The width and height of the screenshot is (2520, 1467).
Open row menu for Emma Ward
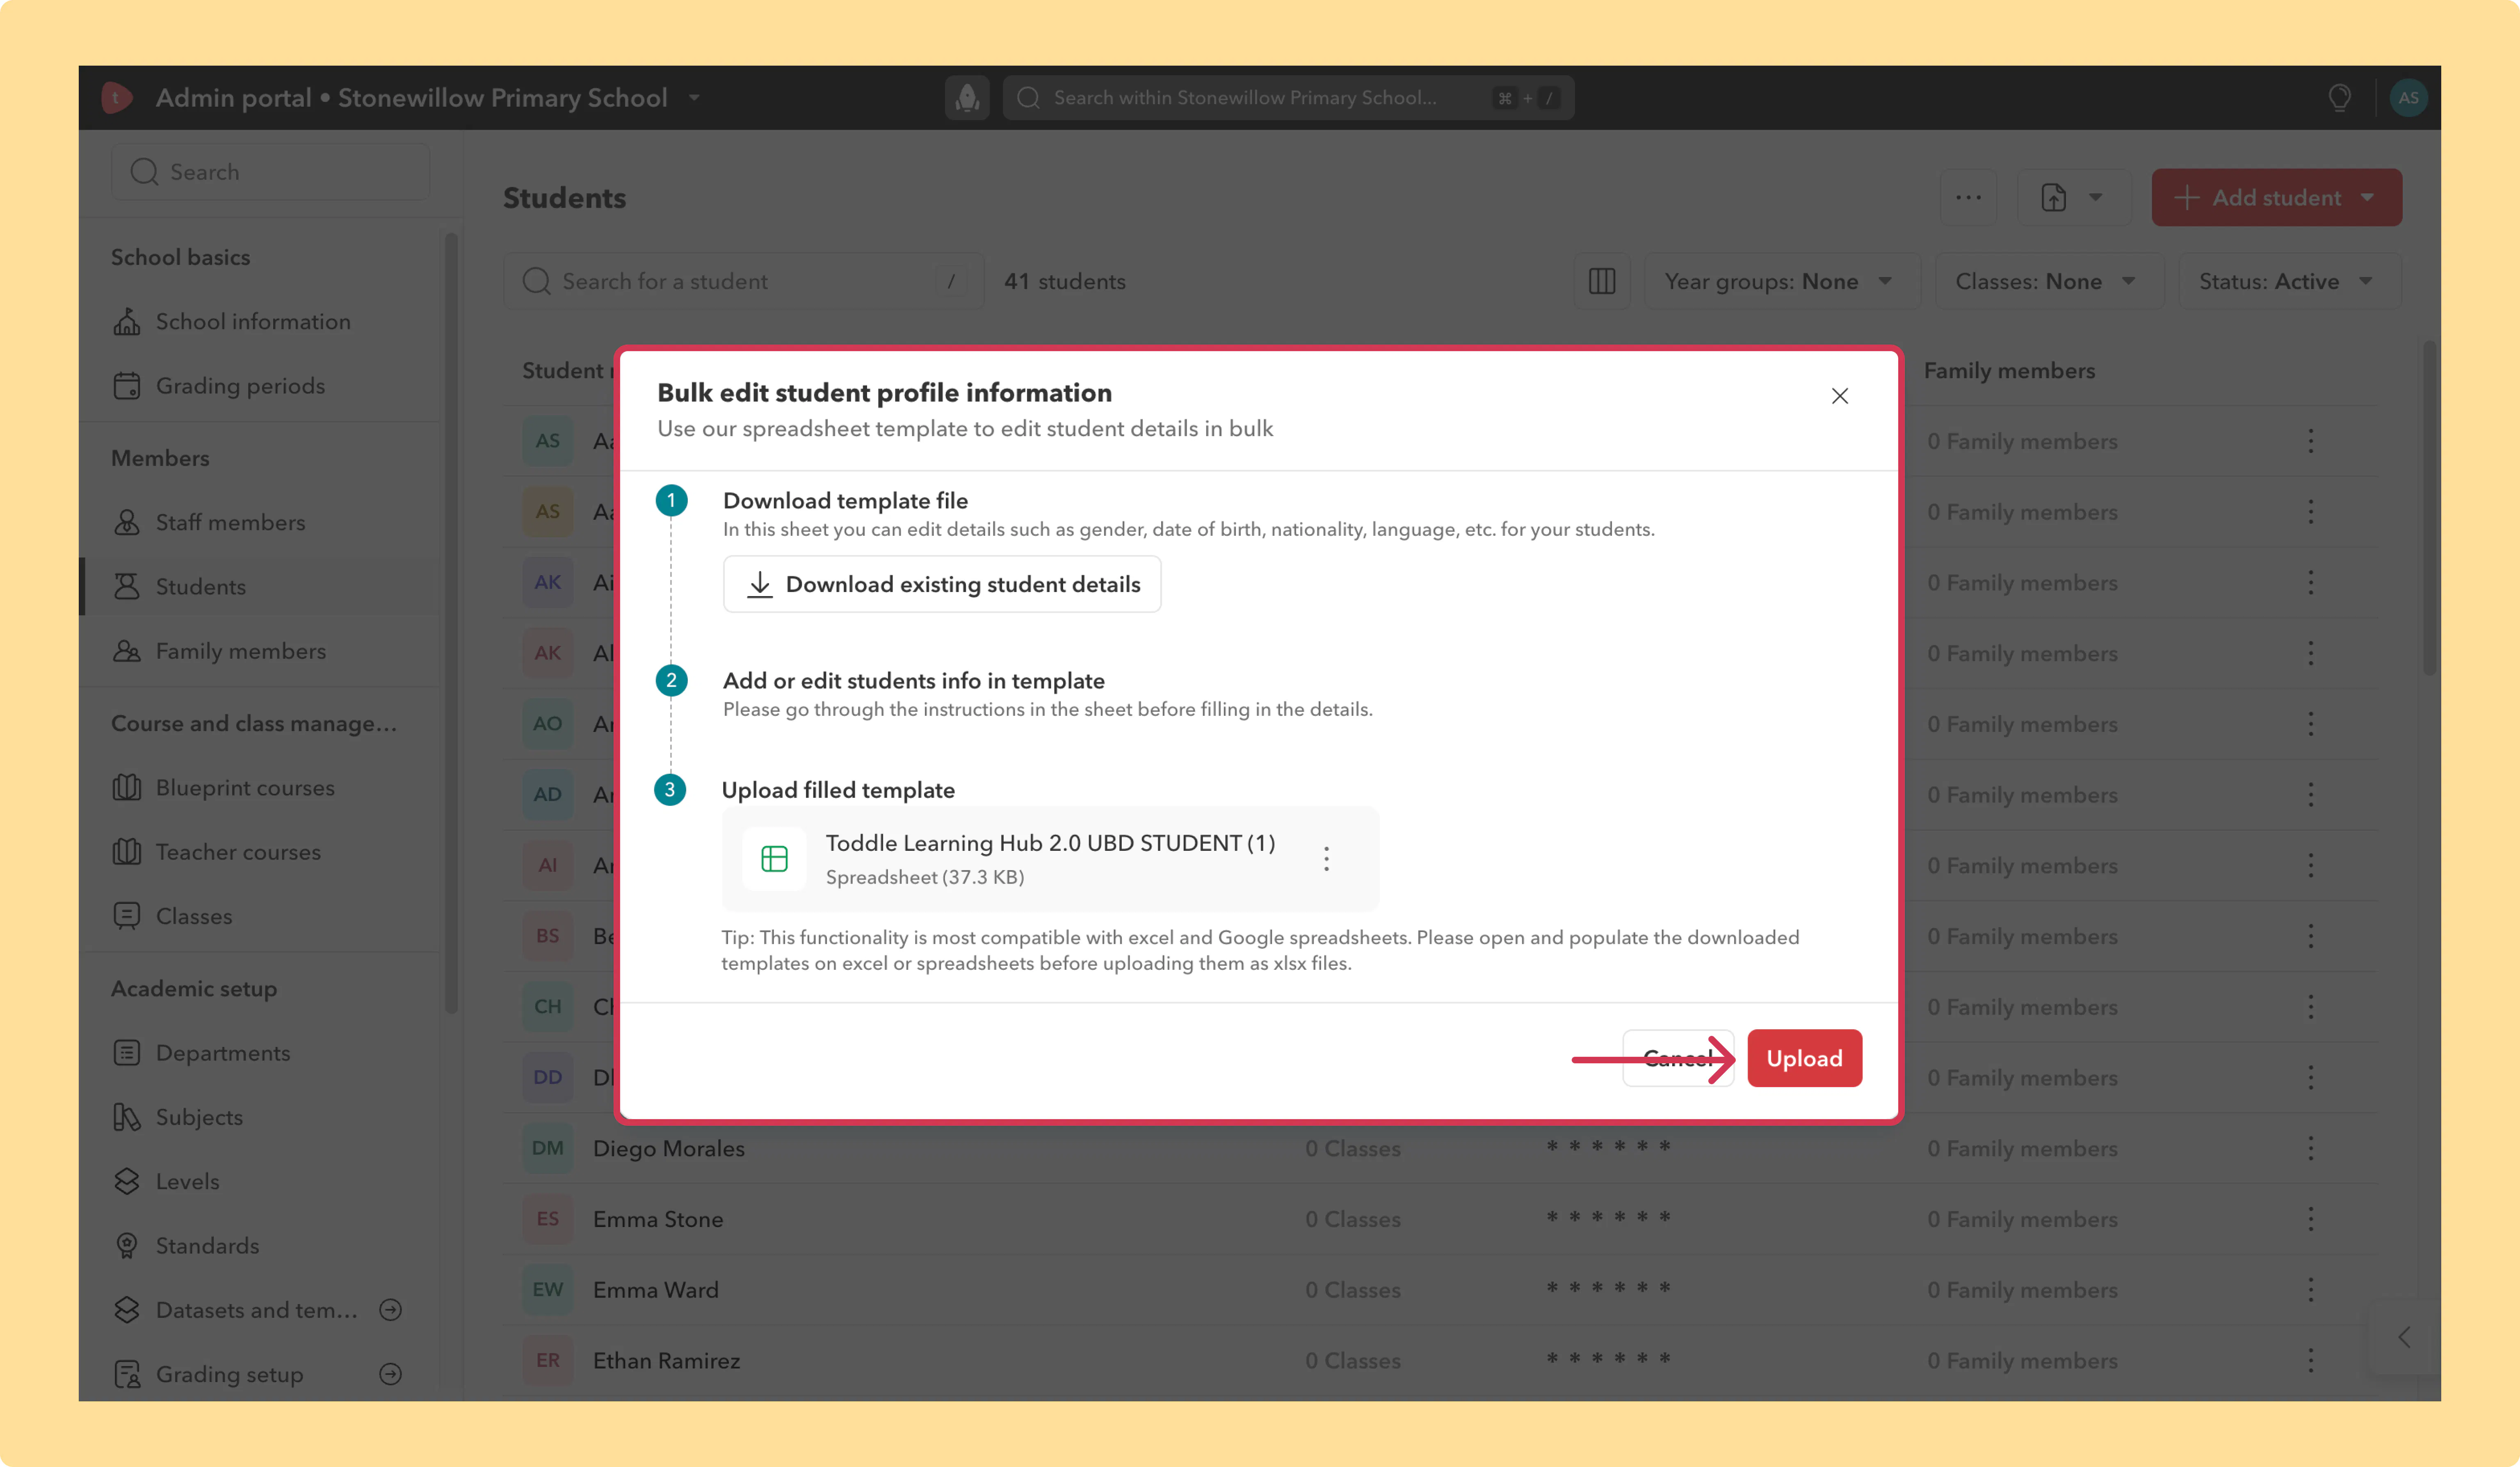(2310, 1290)
